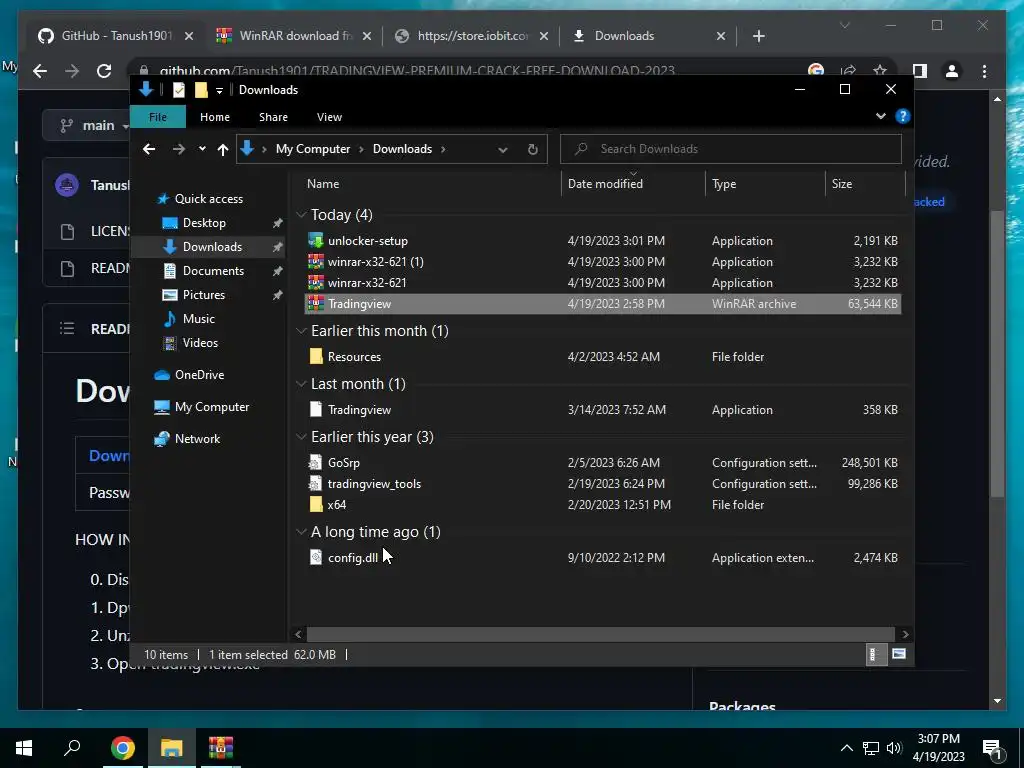Switch to large icons view layout

(899, 654)
